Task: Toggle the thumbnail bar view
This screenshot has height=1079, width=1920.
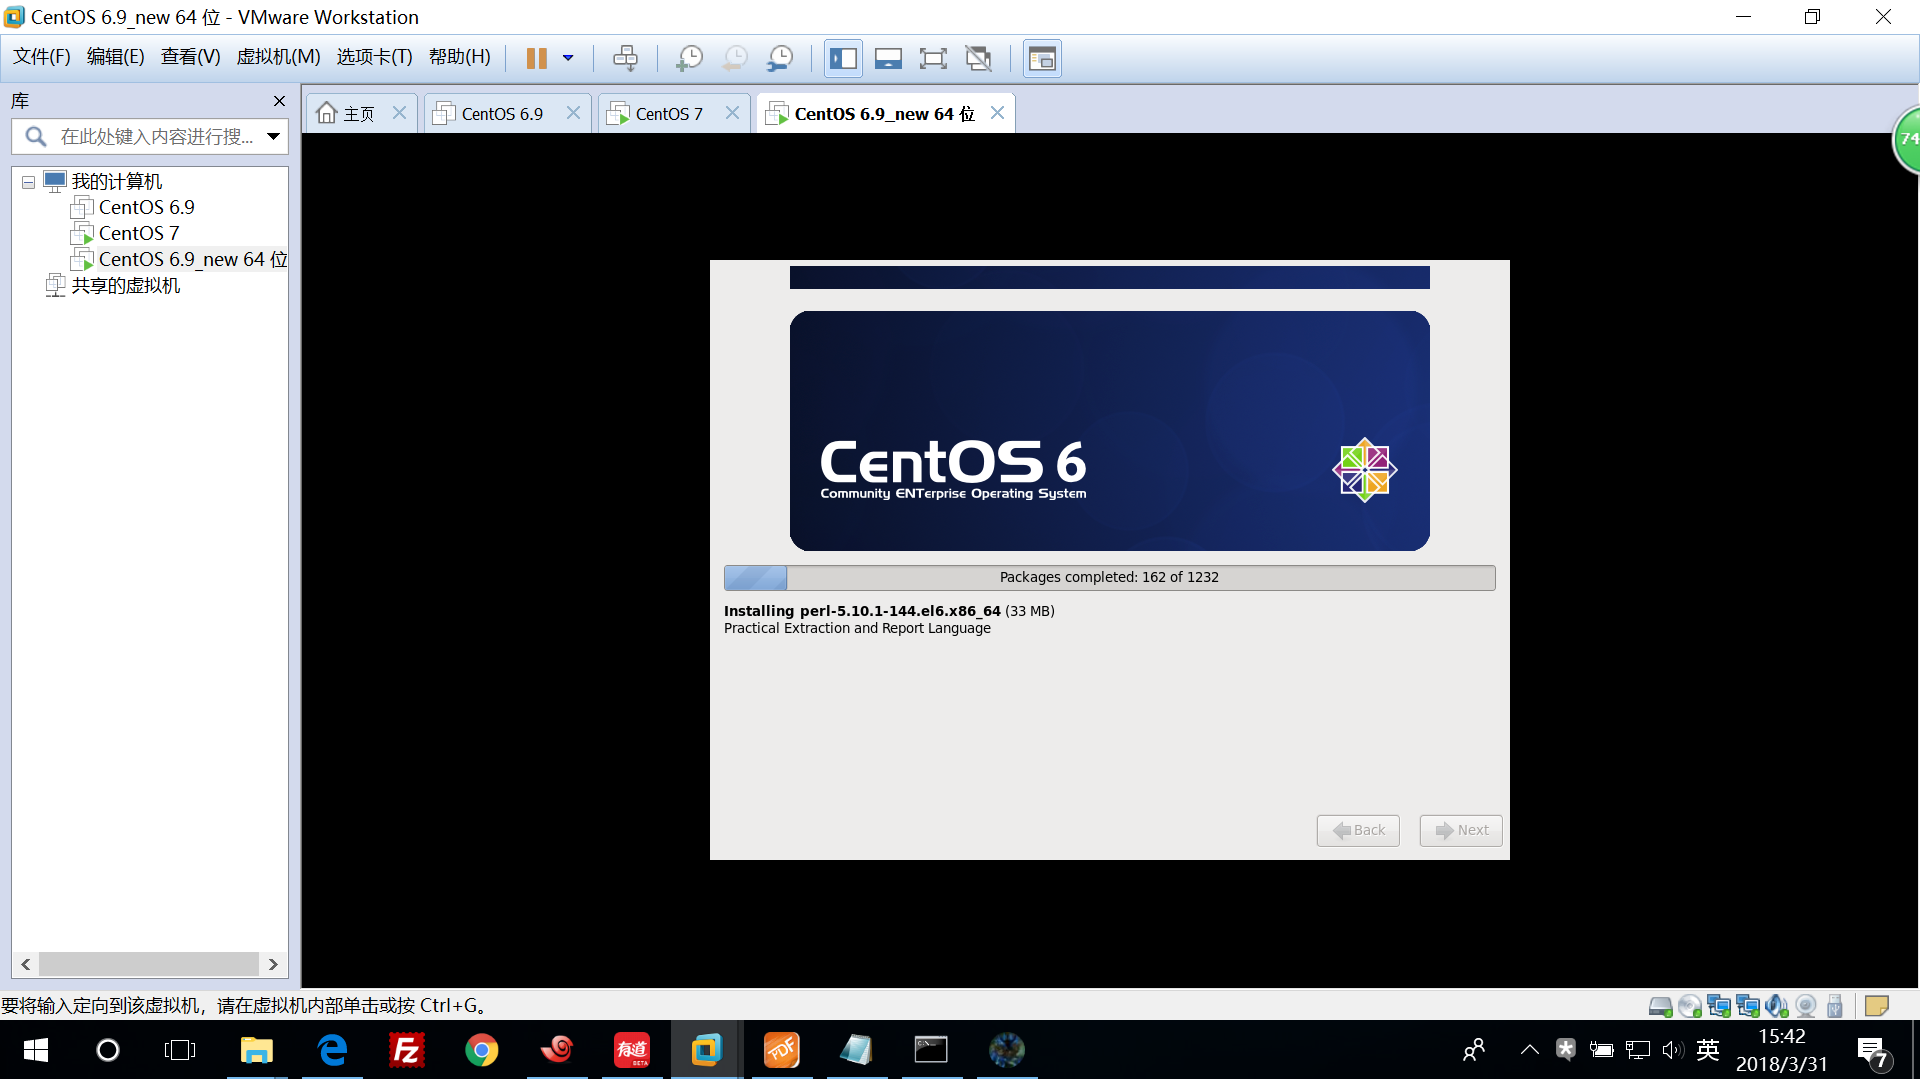Action: pos(888,58)
